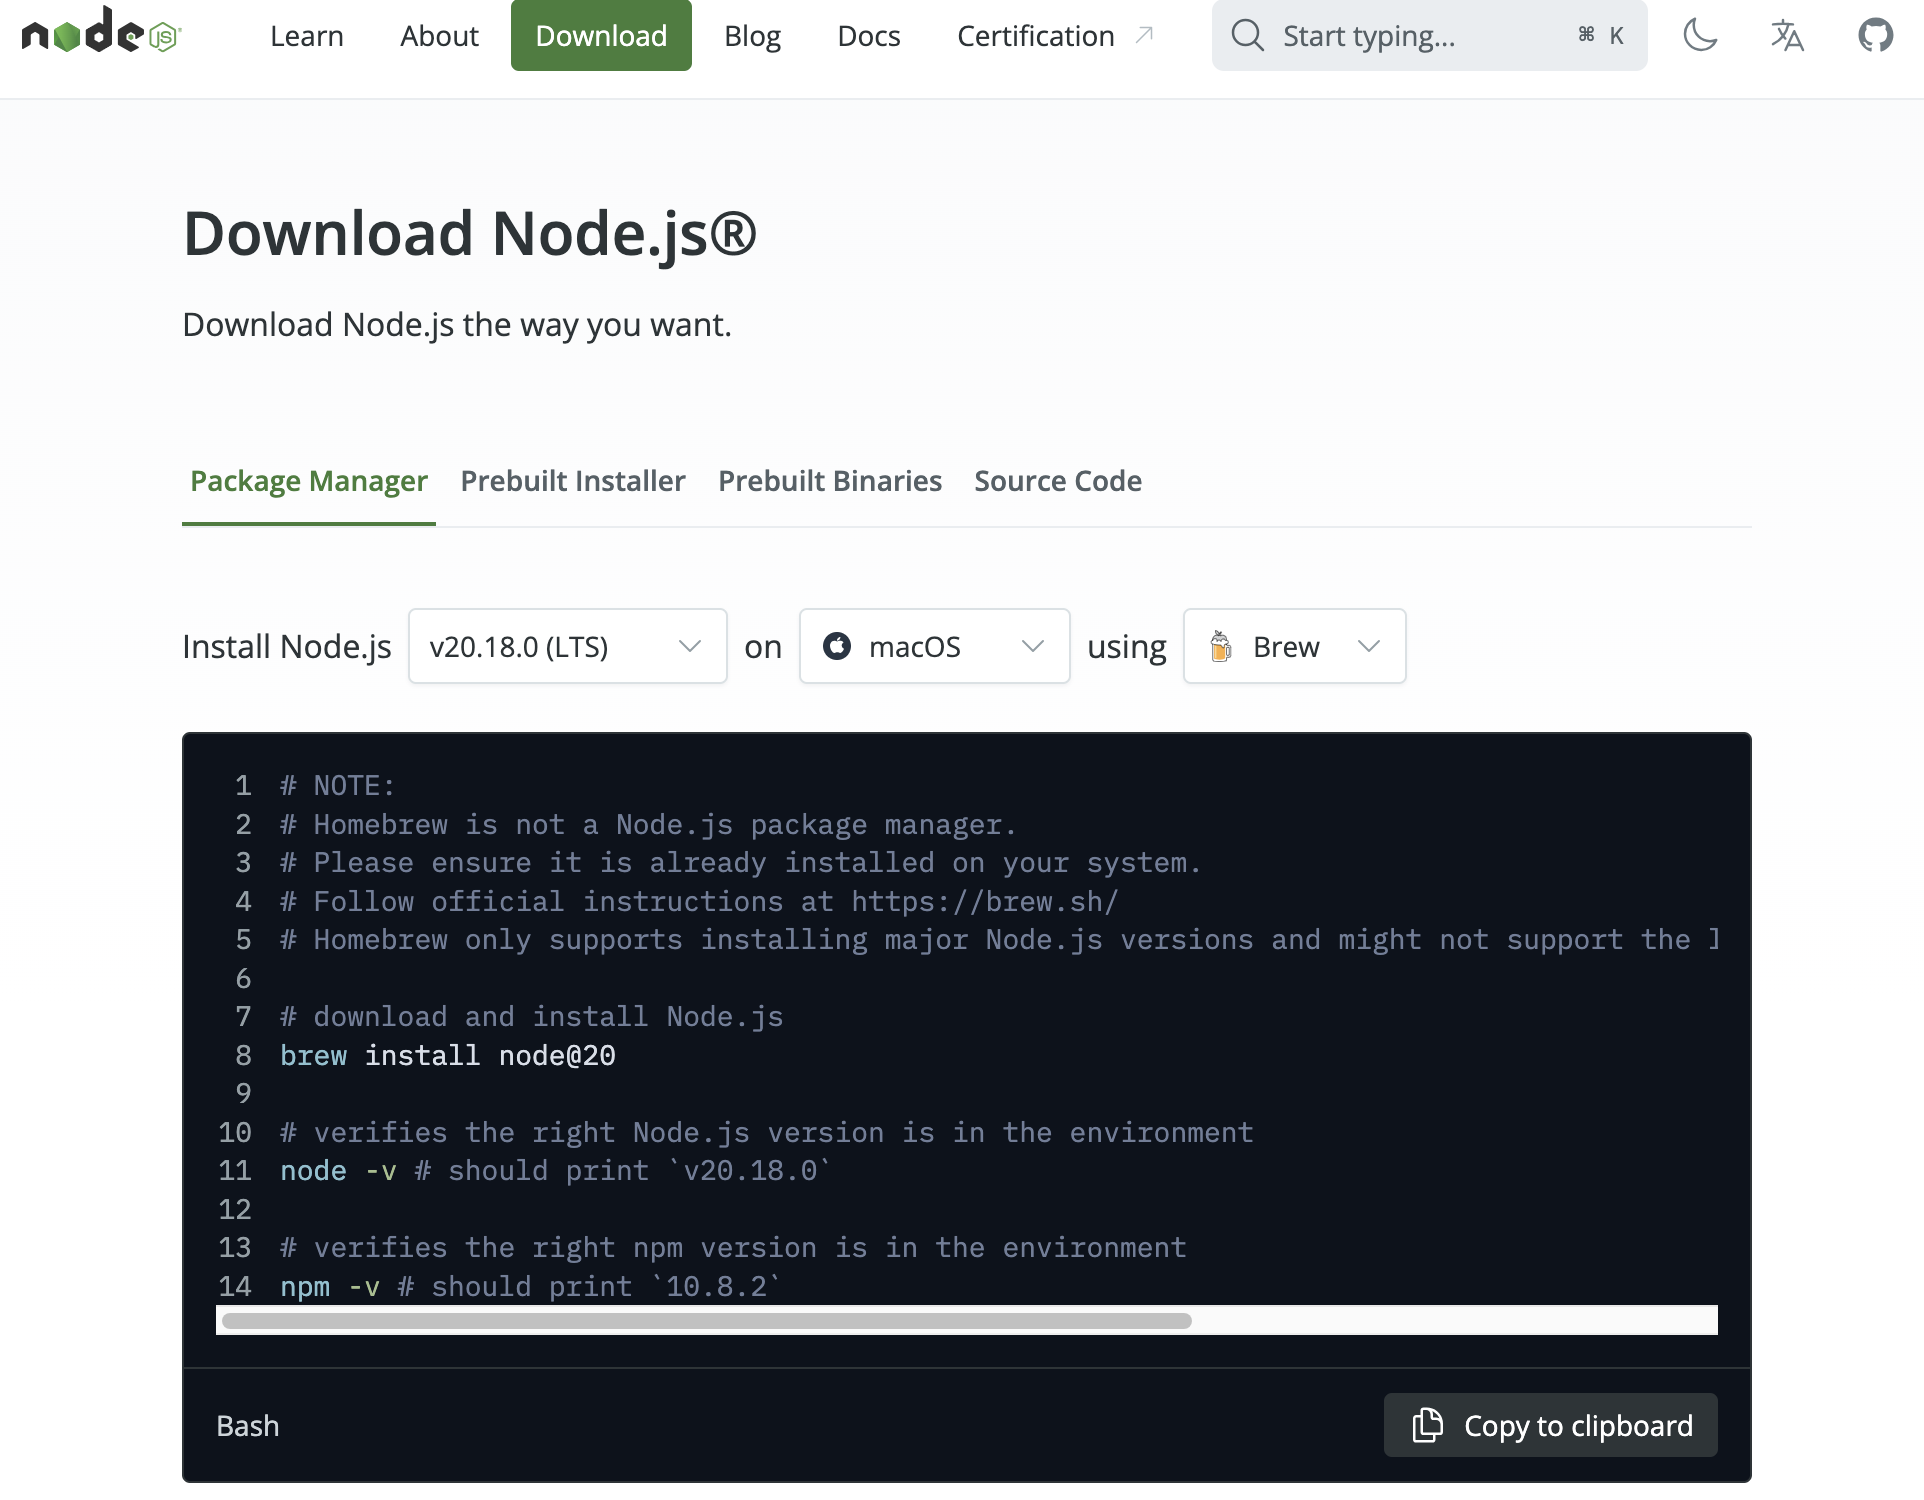
Task: Open the Prebuilt Binaries tab
Action: (830, 481)
